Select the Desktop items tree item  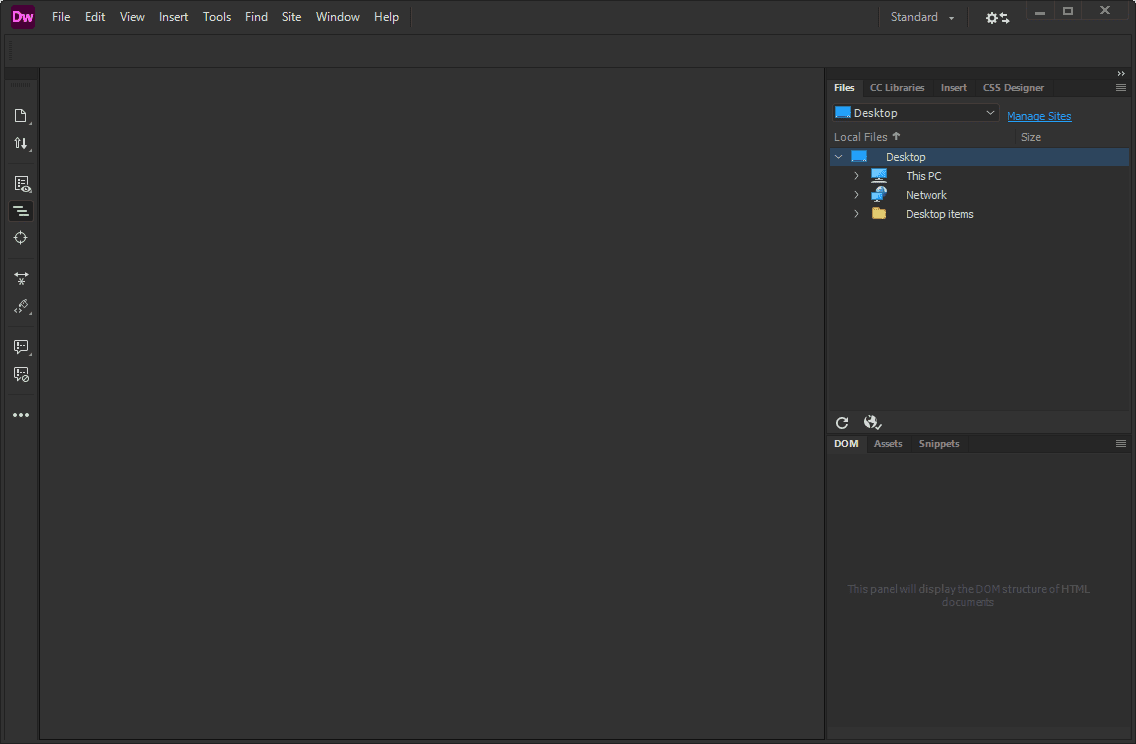[939, 214]
